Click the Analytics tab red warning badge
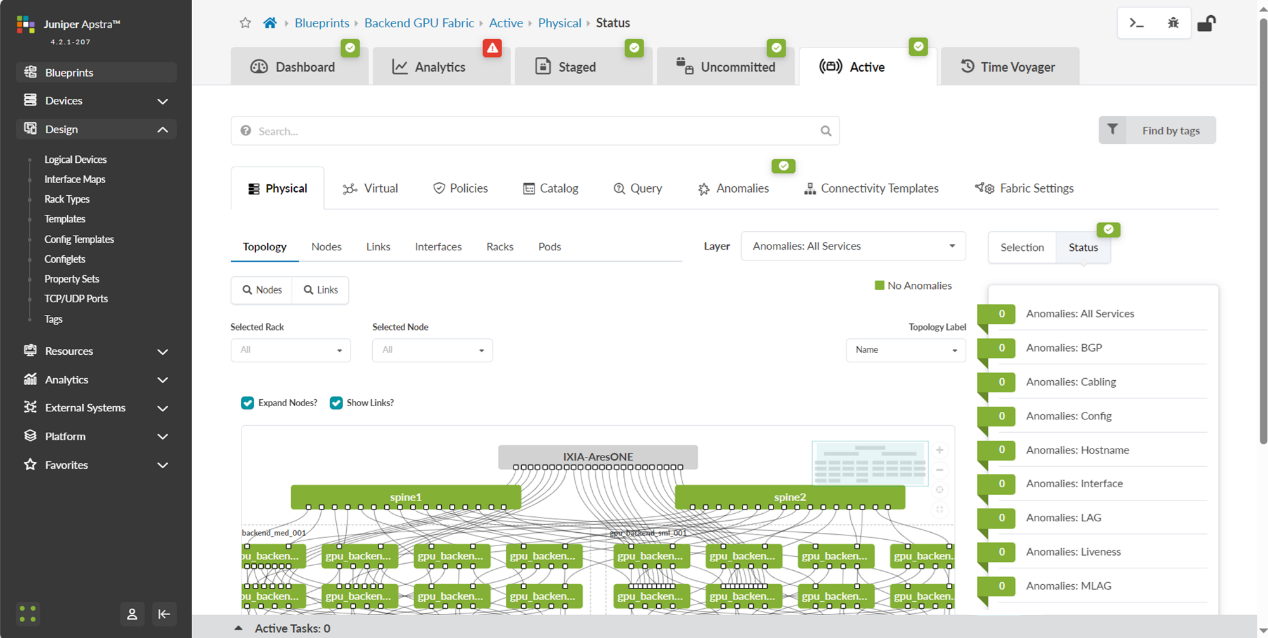1268x638 pixels. (492, 47)
